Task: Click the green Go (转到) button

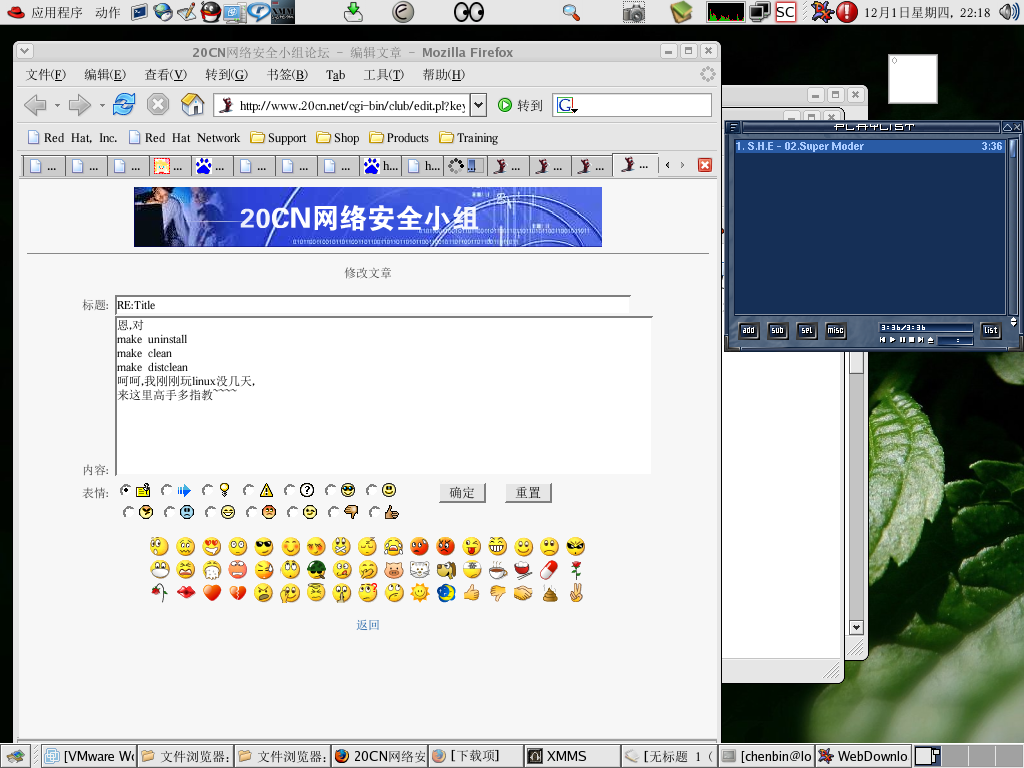Action: click(520, 105)
